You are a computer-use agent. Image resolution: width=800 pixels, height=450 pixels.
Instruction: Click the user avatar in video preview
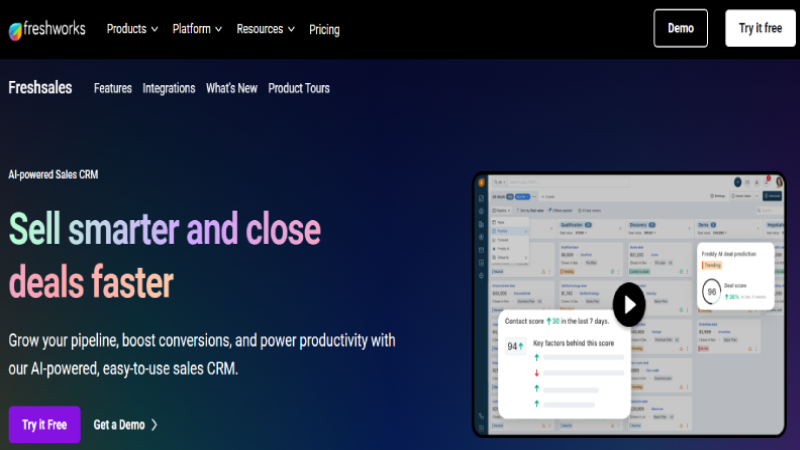(779, 182)
